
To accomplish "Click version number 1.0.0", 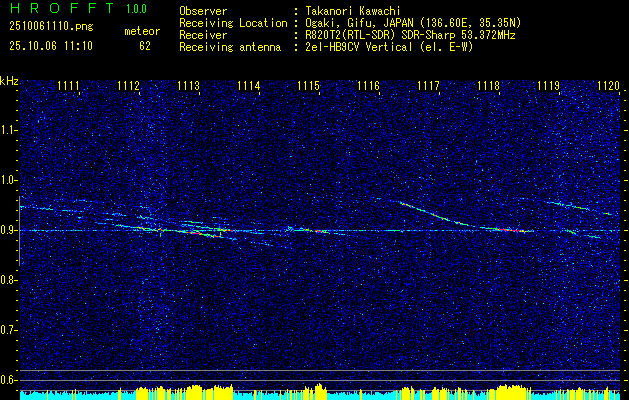I will click(x=136, y=9).
